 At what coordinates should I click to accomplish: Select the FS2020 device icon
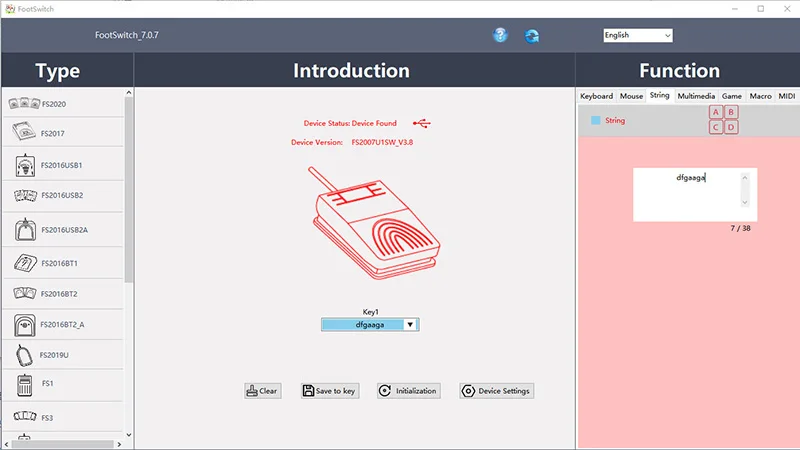point(24,104)
